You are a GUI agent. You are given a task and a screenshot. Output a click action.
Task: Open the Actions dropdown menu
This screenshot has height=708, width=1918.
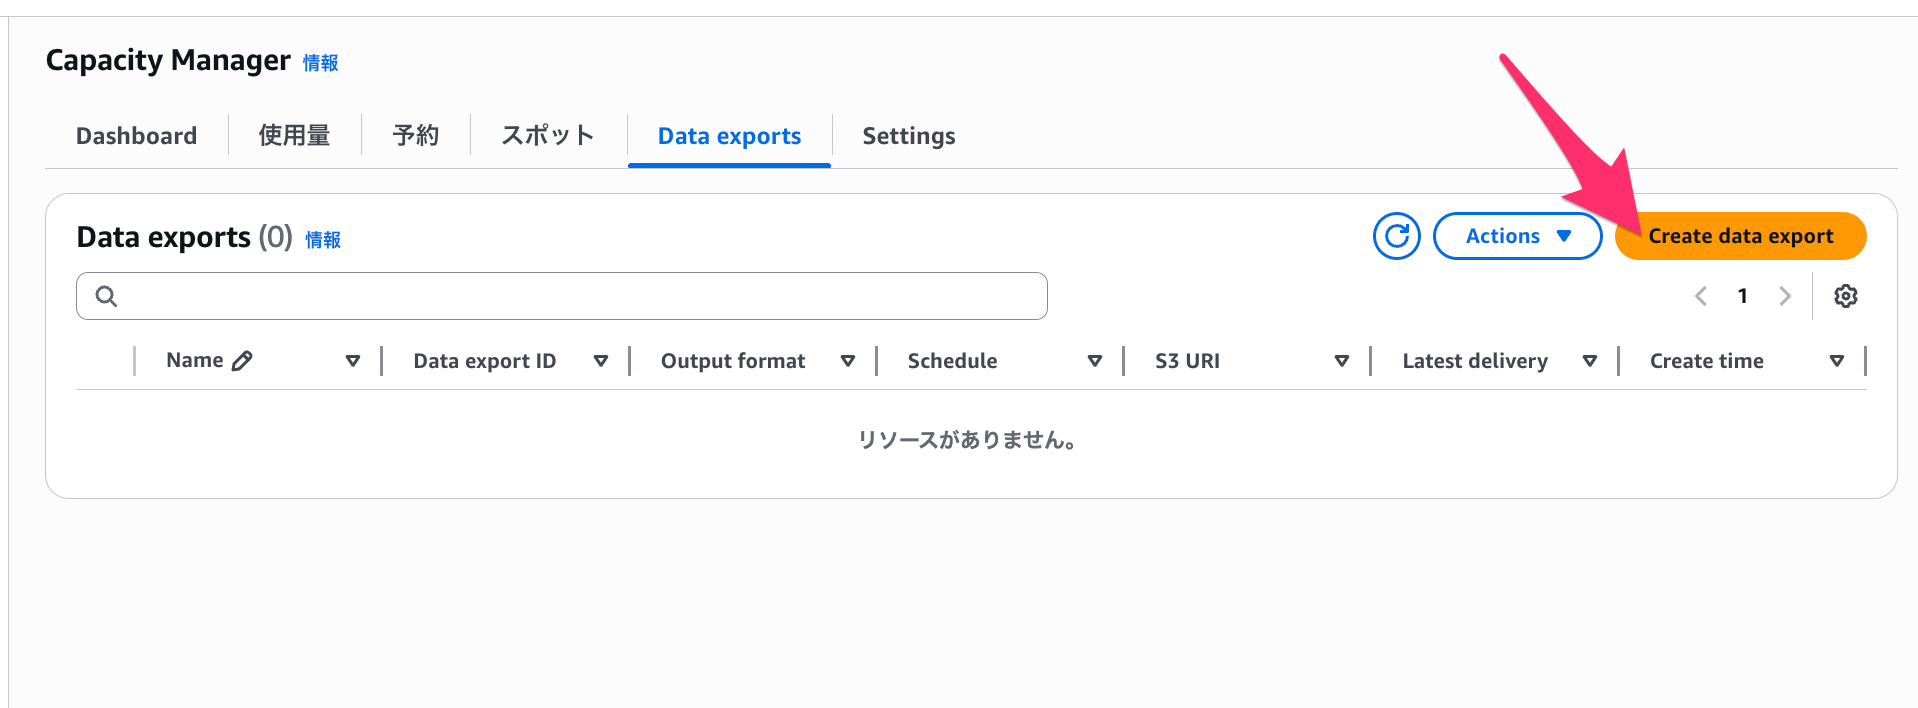coord(1517,236)
